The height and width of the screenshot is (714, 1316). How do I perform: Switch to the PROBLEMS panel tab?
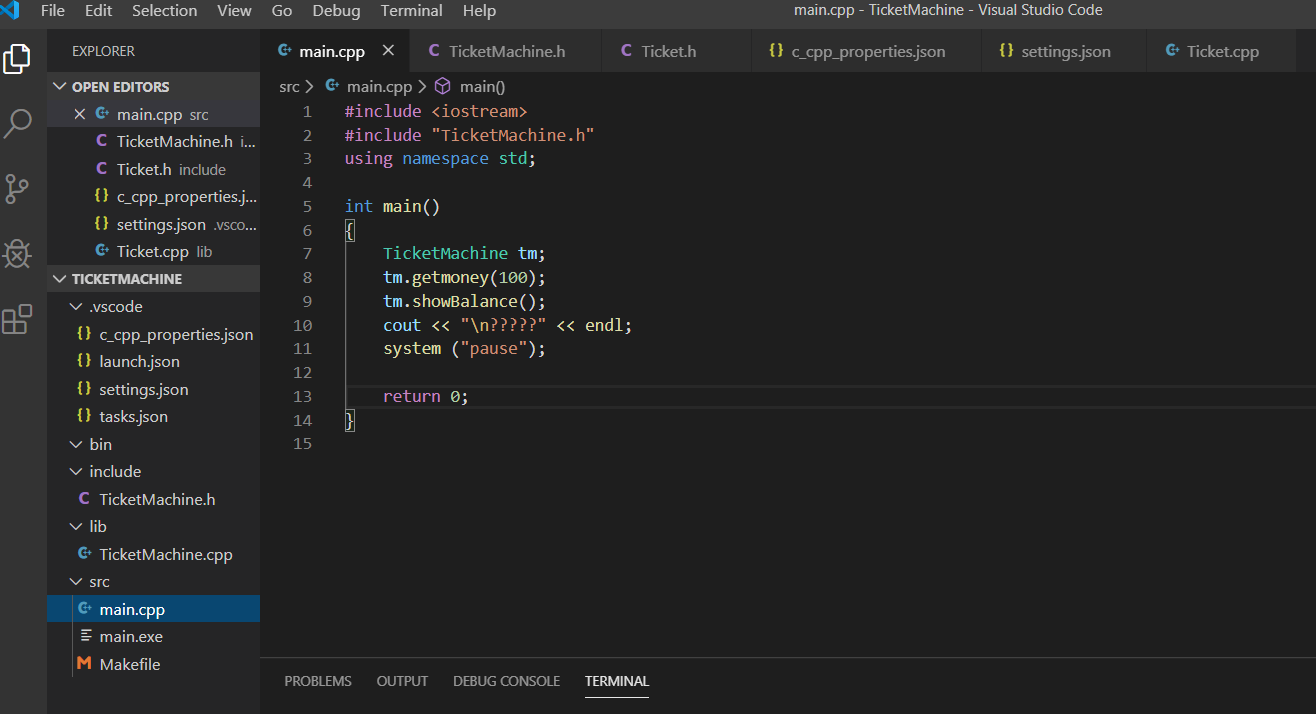pyautogui.click(x=318, y=681)
